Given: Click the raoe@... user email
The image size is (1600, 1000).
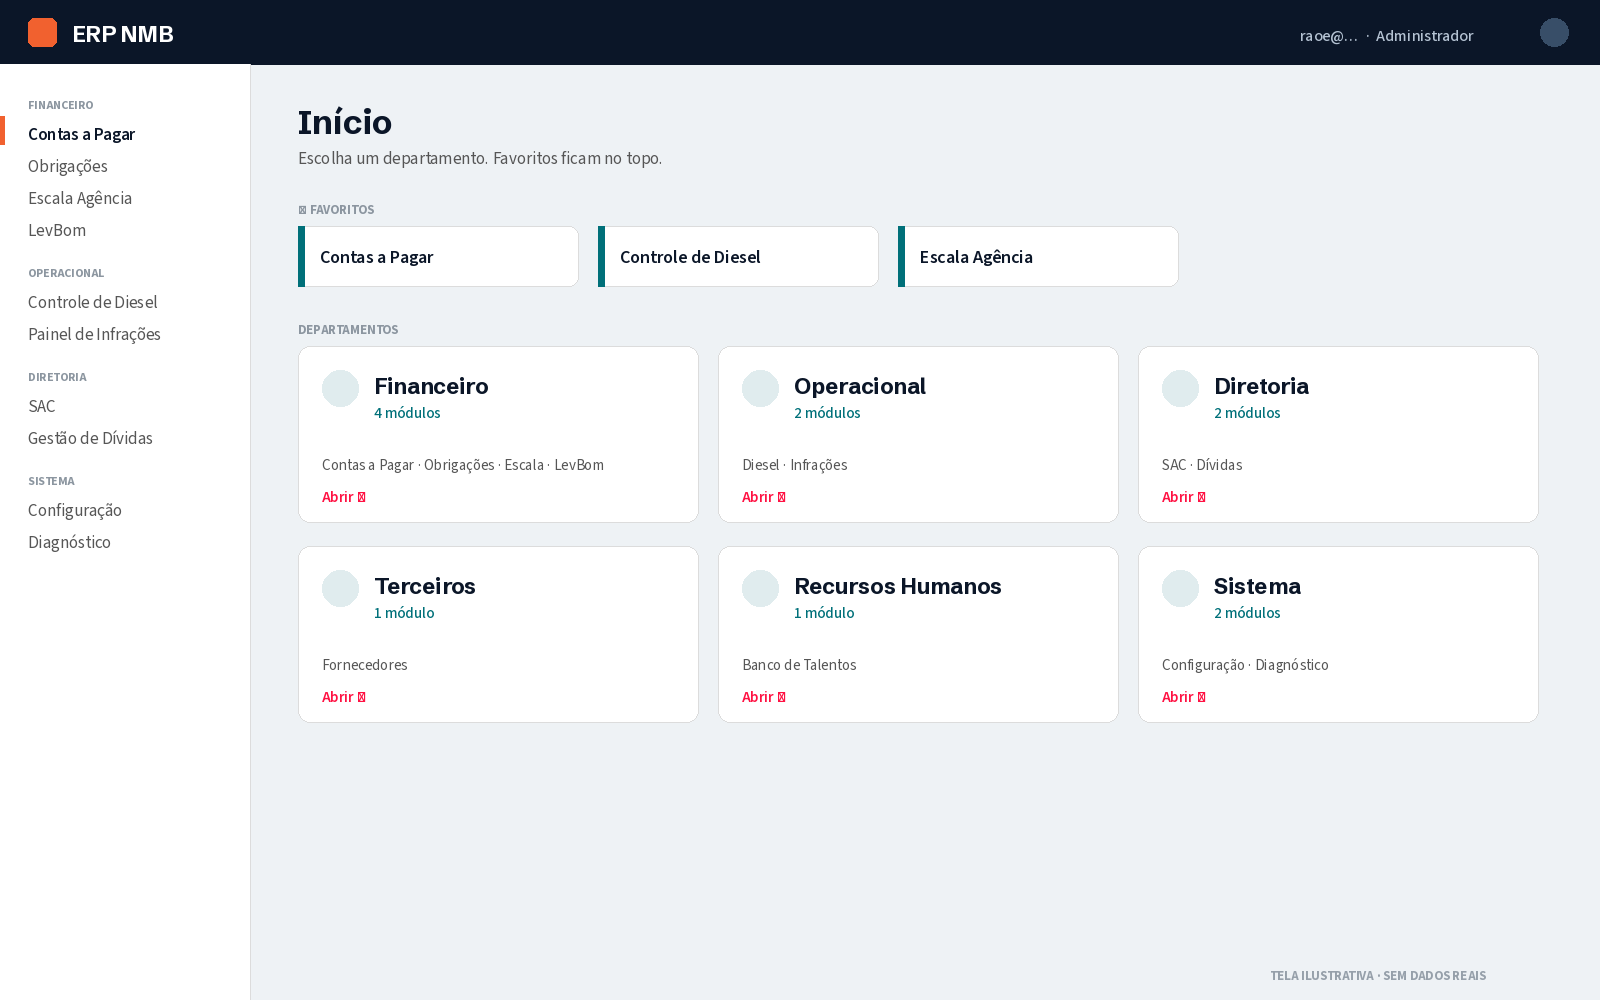Looking at the screenshot, I should pos(1329,36).
